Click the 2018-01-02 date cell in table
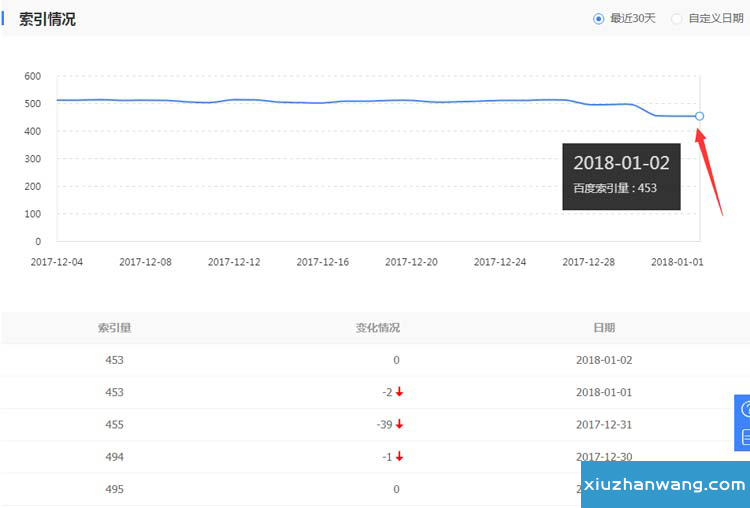This screenshot has width=750, height=508. coord(604,360)
